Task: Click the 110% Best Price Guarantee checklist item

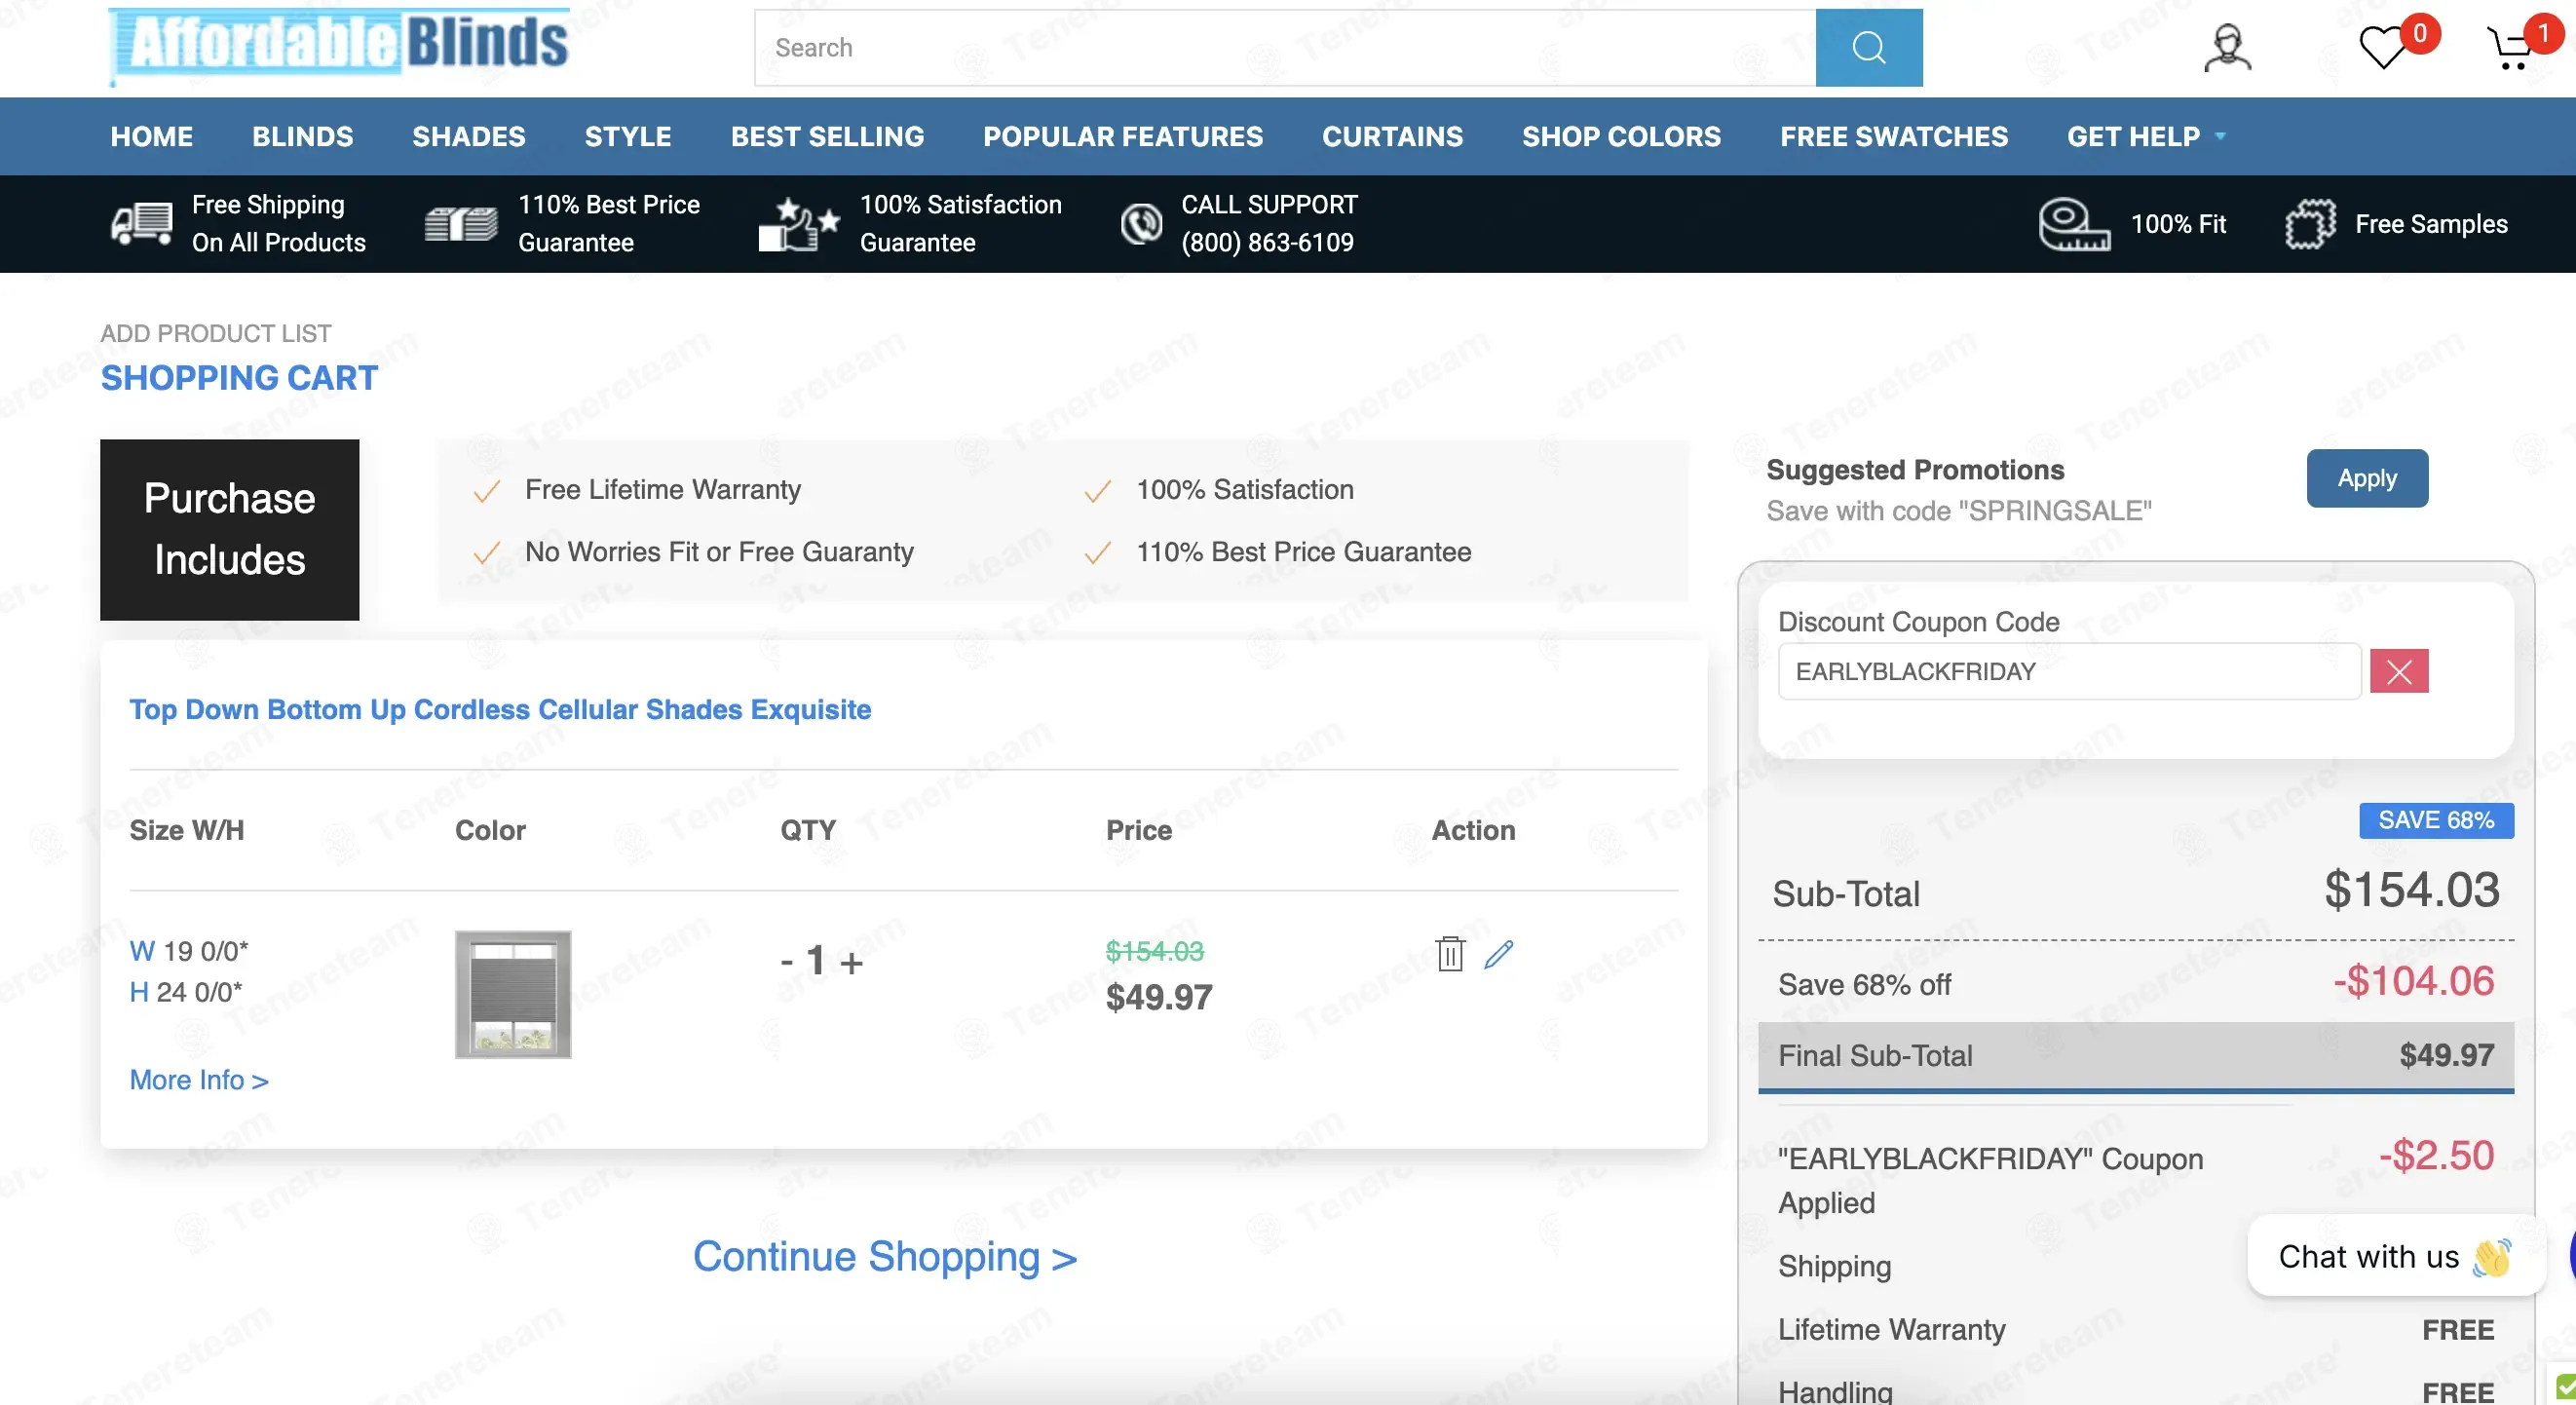Action: [x=1303, y=551]
